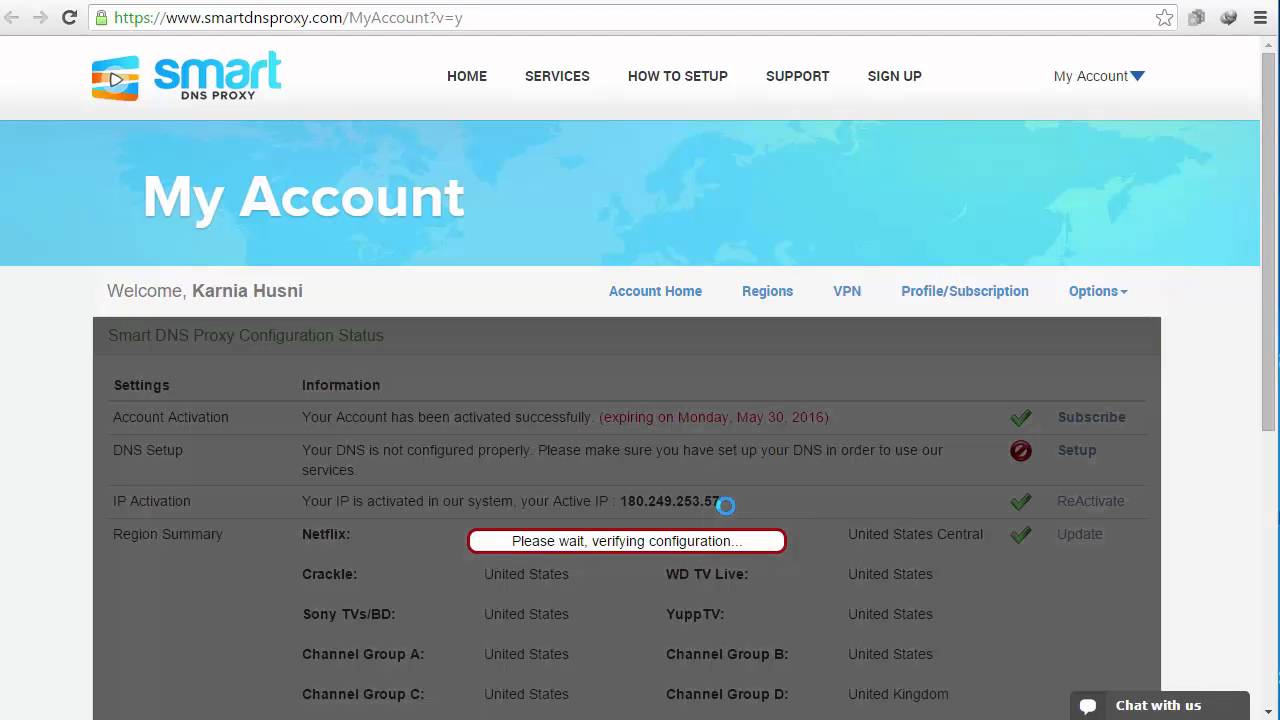The image size is (1280, 720).
Task: Click SIGN UP in the navigation
Action: tap(894, 76)
